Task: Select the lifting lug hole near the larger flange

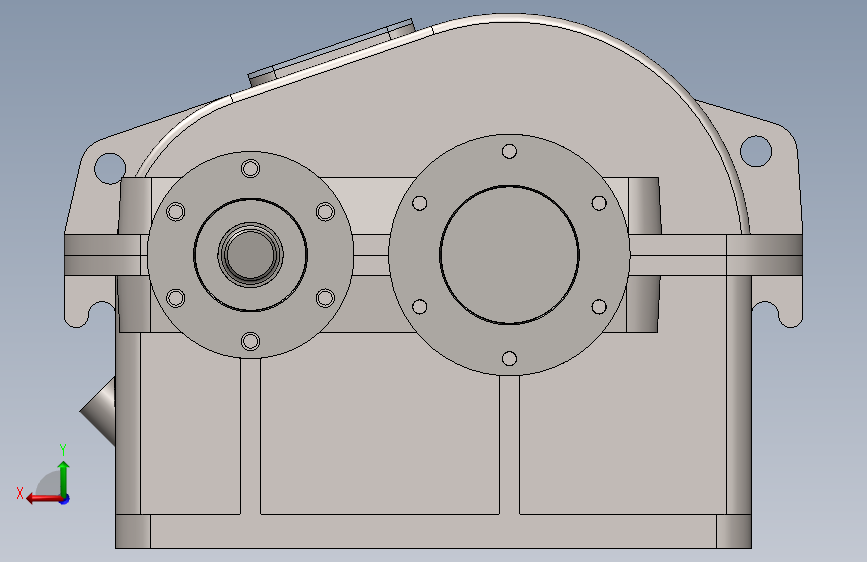Action: 755,150
